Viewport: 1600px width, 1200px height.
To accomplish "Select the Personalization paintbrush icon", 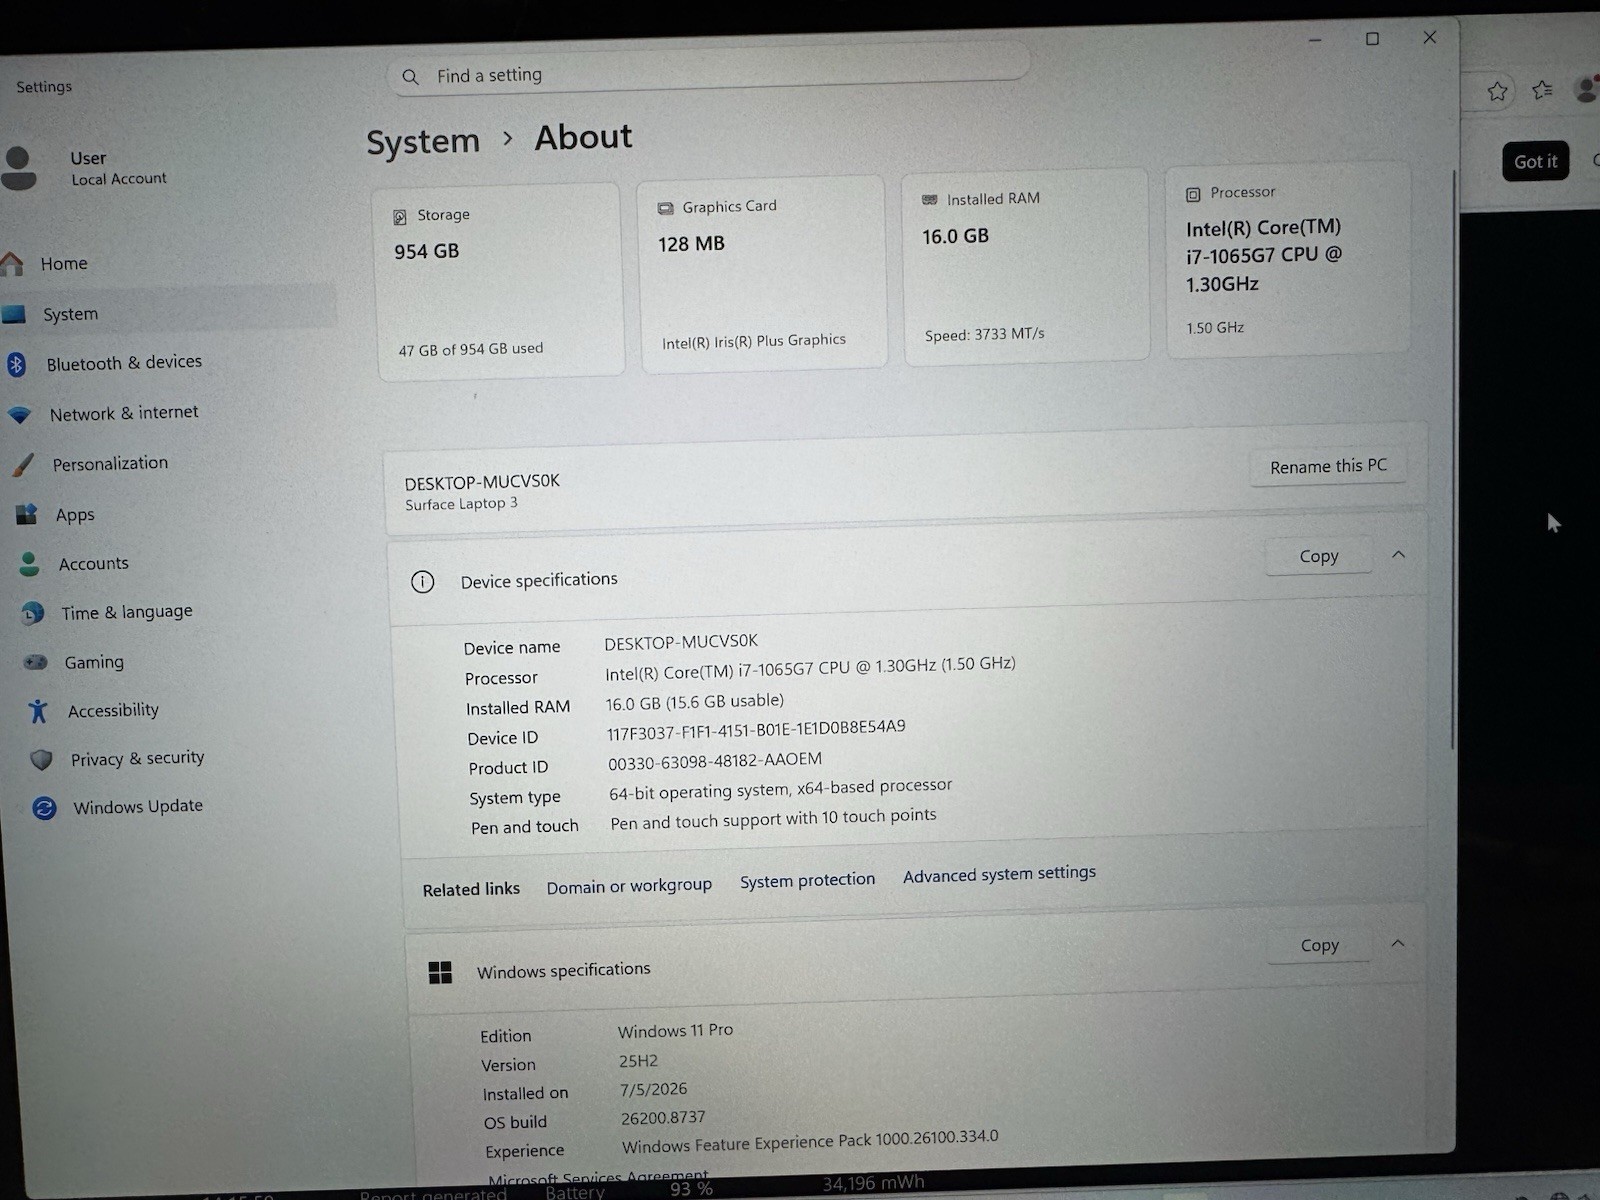I will 22,465.
